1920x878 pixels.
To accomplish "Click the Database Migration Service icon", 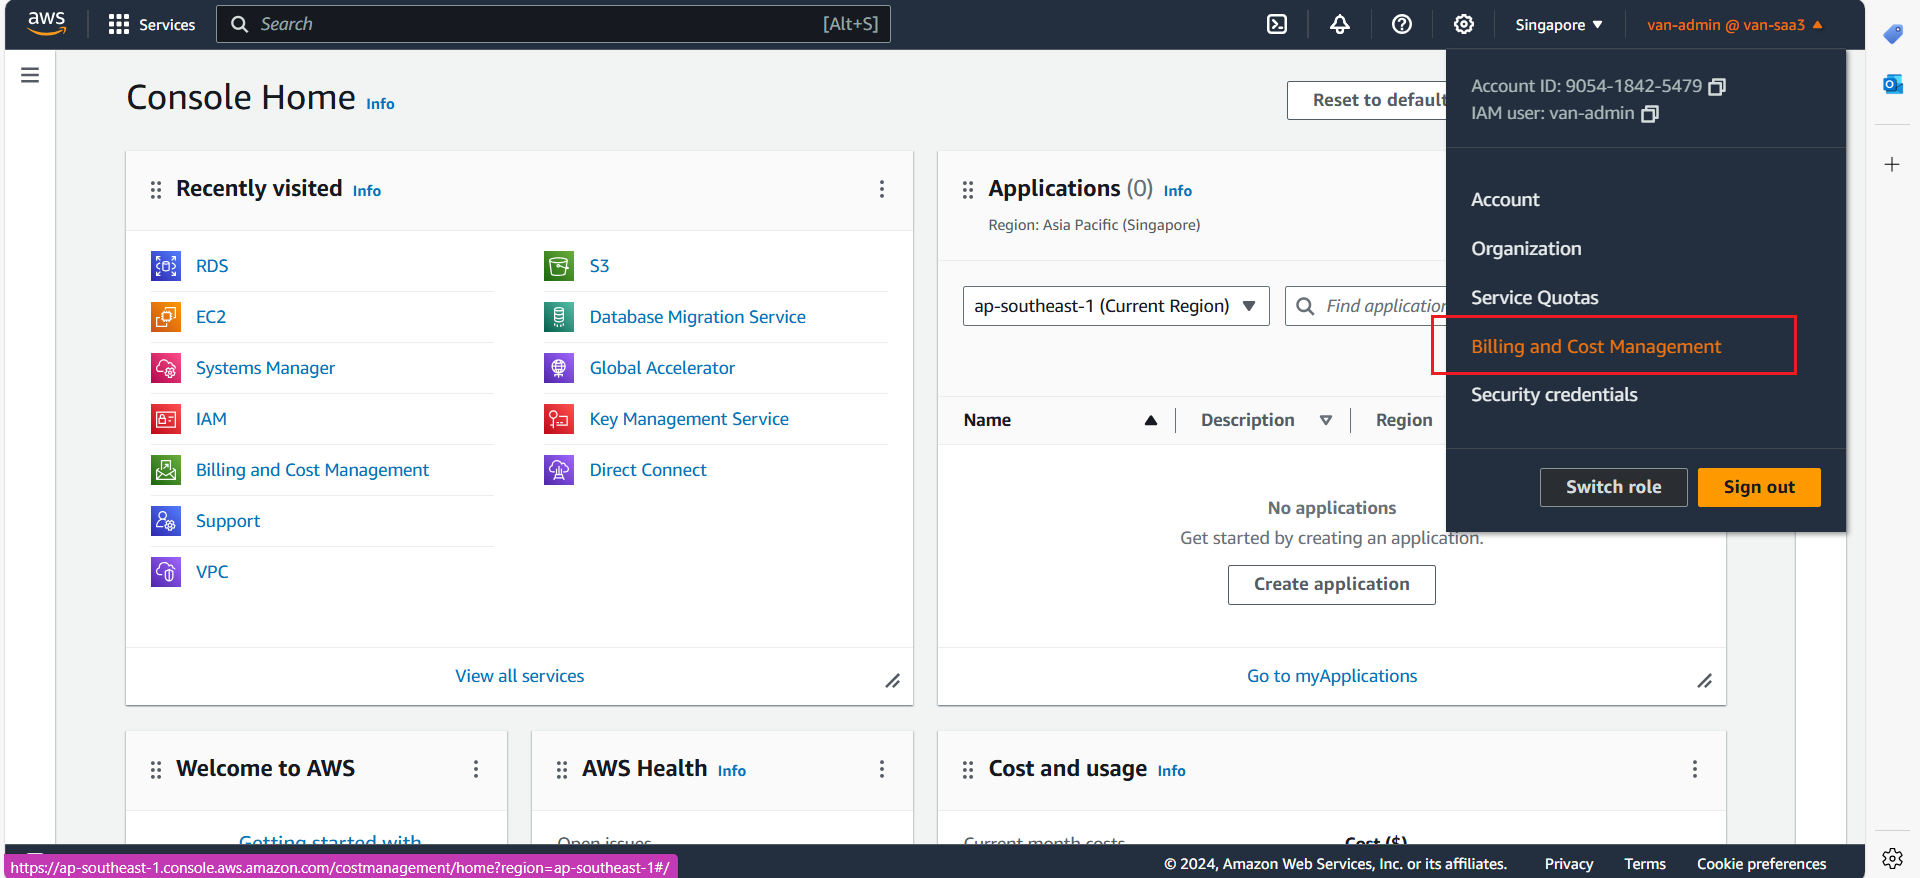I will point(559,317).
